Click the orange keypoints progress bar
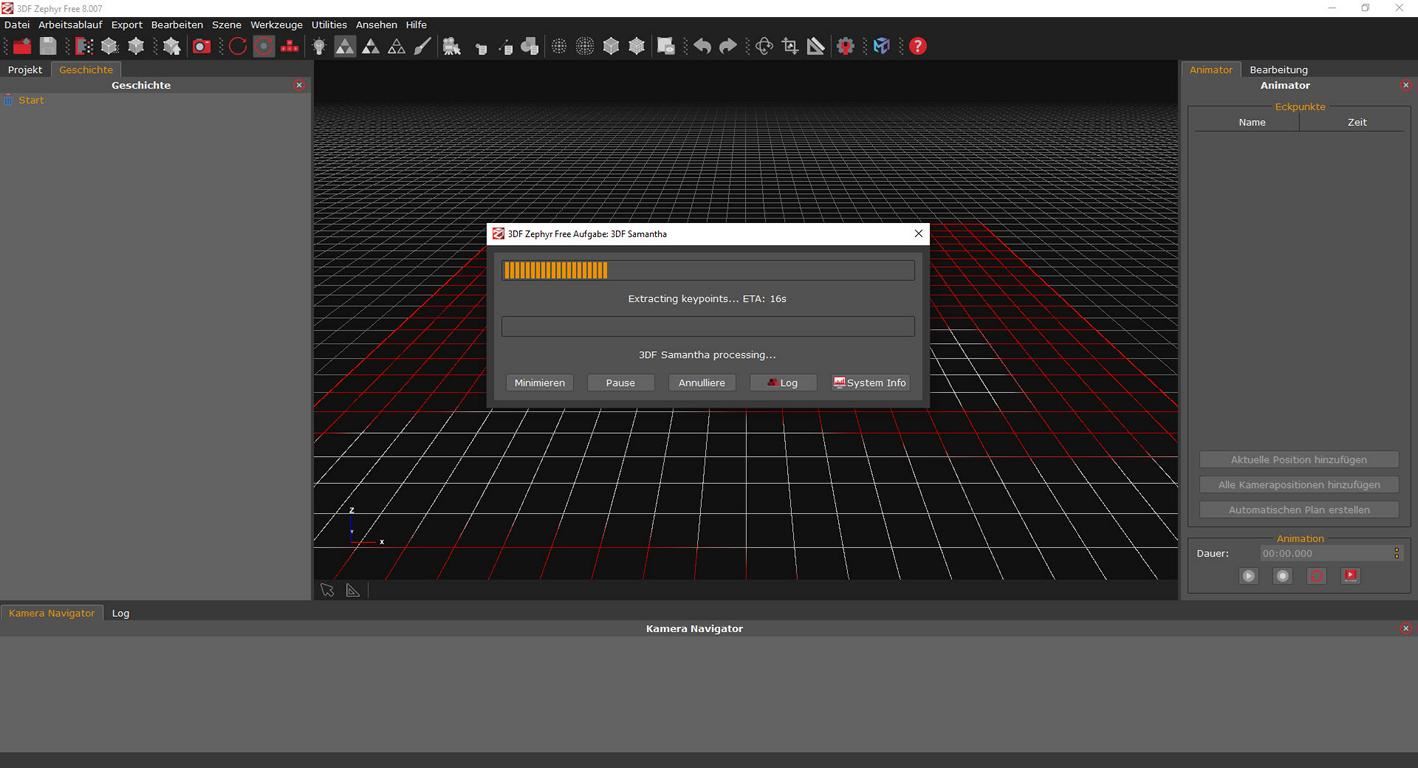The image size is (1418, 768). 708,270
